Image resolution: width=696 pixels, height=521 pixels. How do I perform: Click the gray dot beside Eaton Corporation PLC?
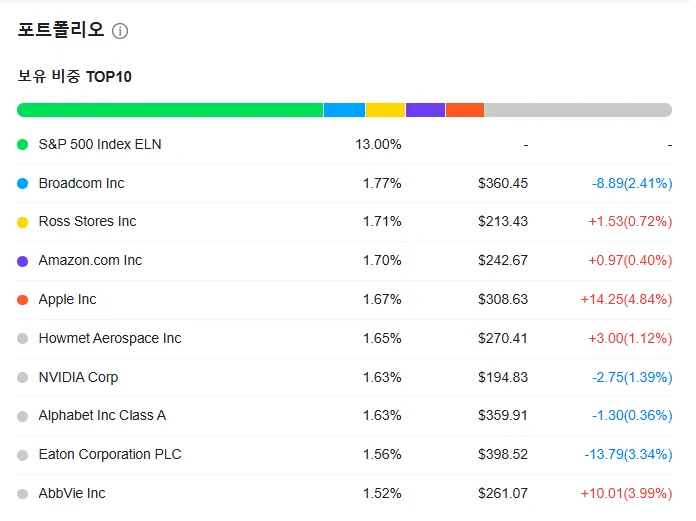[23, 455]
